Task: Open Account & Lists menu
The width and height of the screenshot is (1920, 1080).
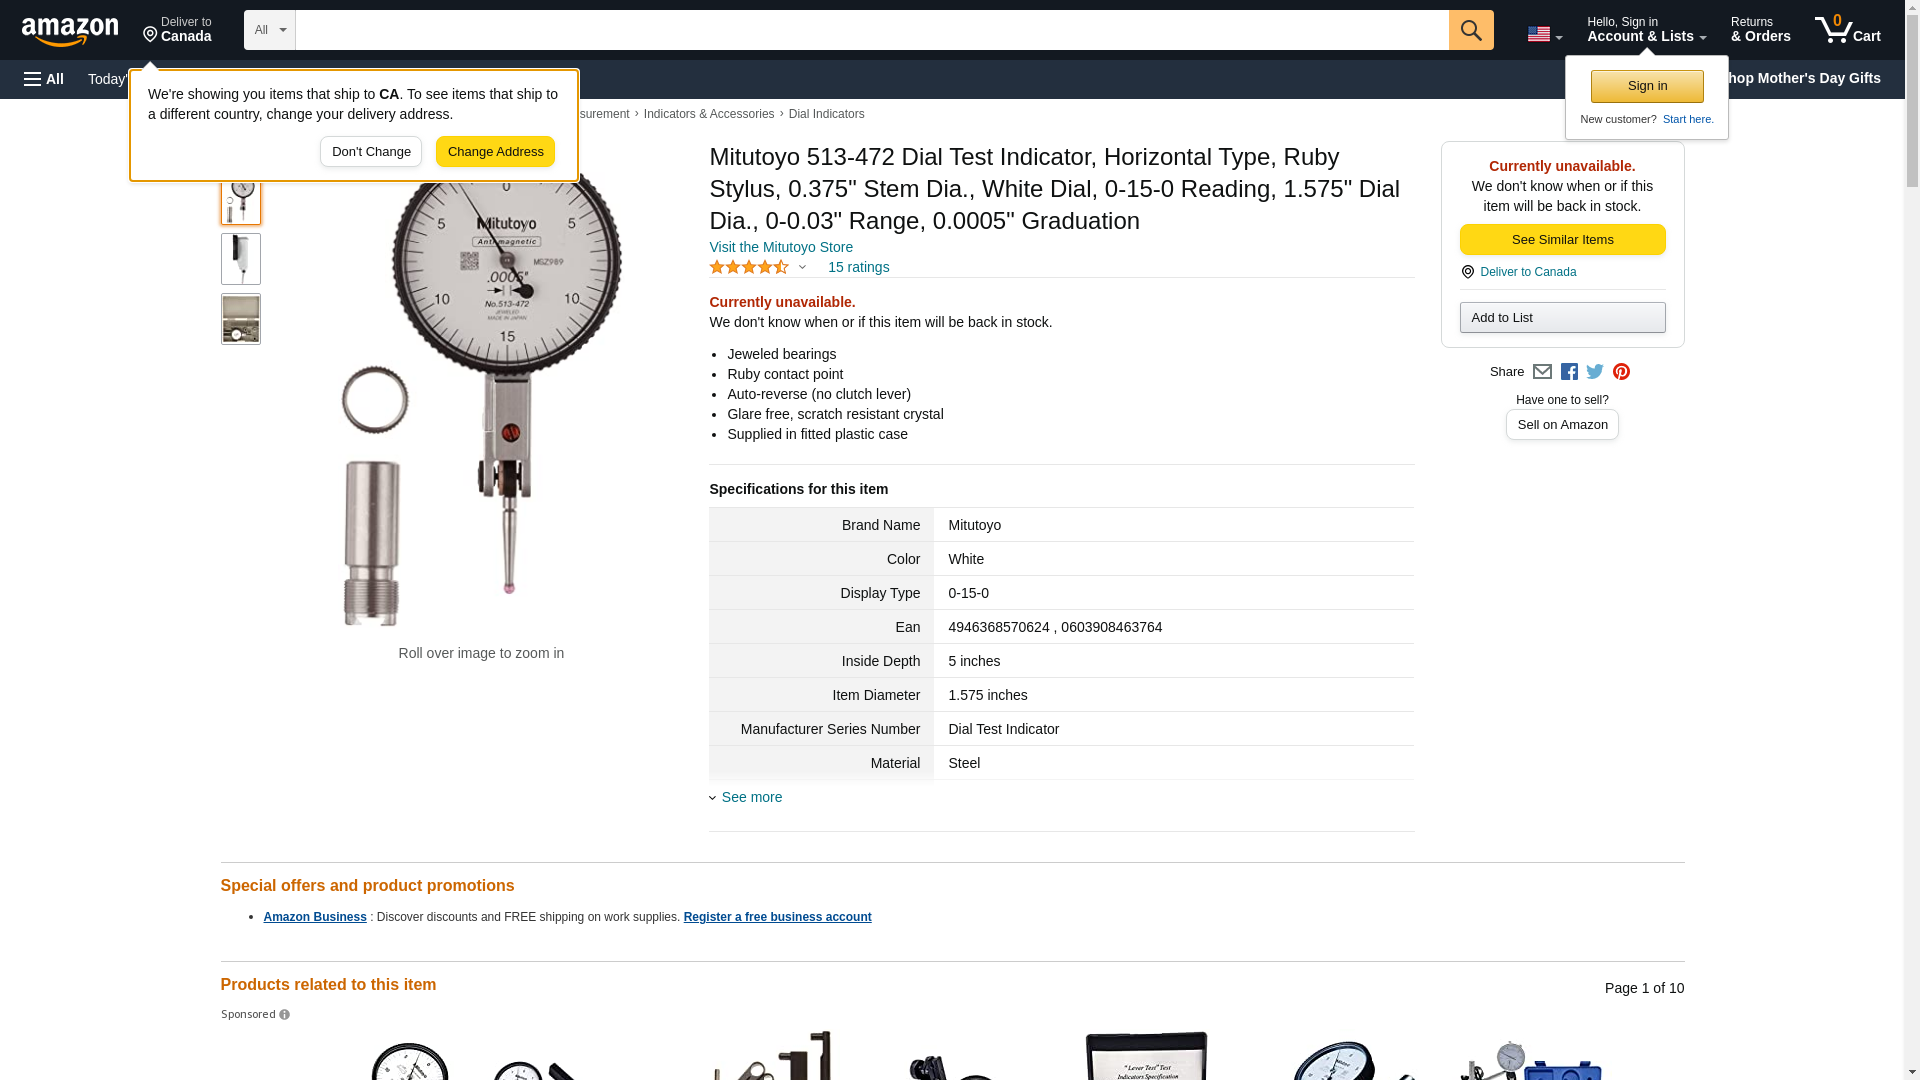Action: (1646, 30)
